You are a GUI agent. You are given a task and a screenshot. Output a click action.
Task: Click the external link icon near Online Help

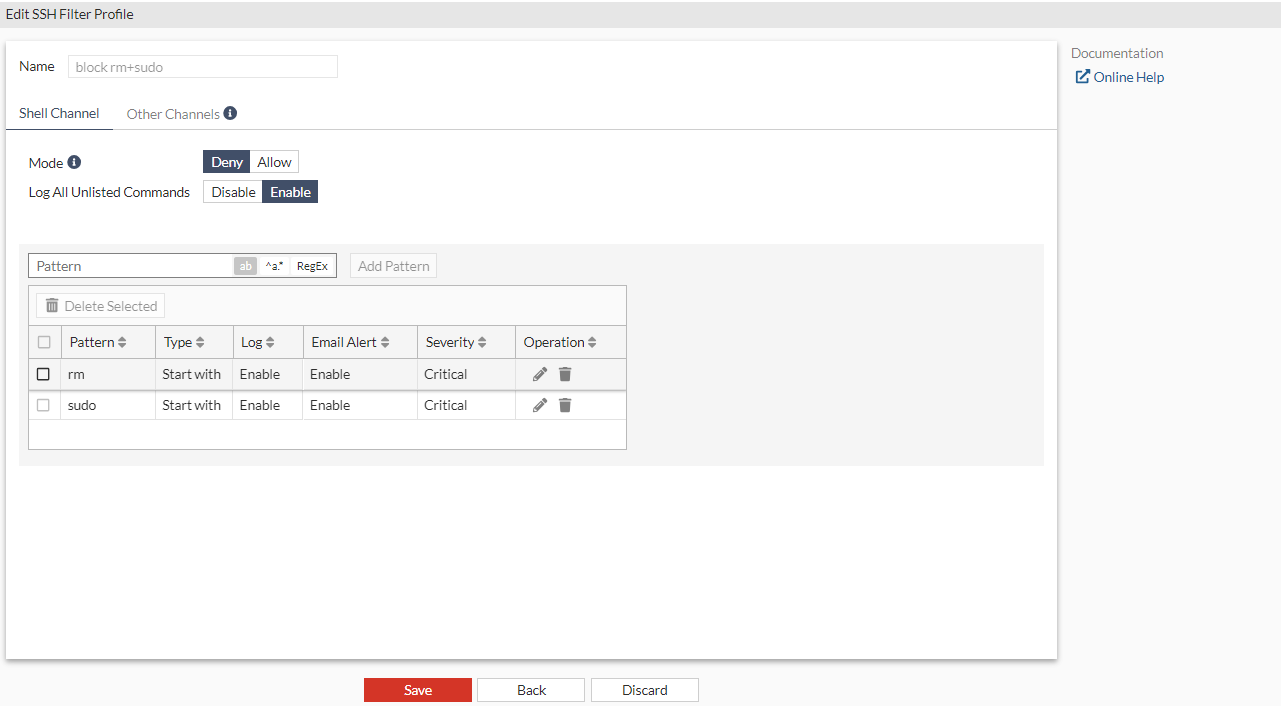pos(1083,76)
